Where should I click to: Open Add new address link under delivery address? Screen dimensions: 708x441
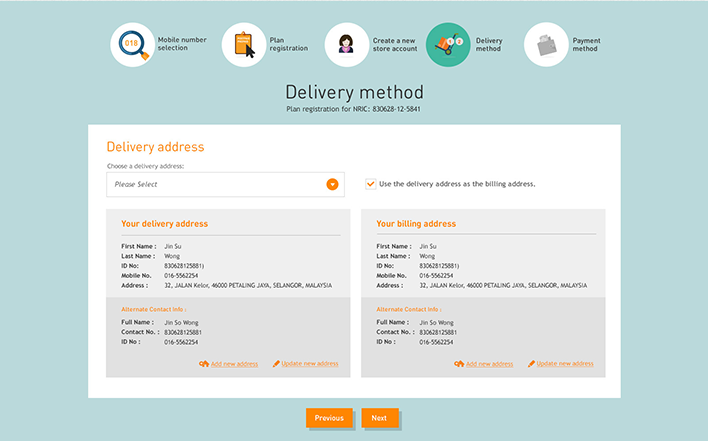(235, 364)
